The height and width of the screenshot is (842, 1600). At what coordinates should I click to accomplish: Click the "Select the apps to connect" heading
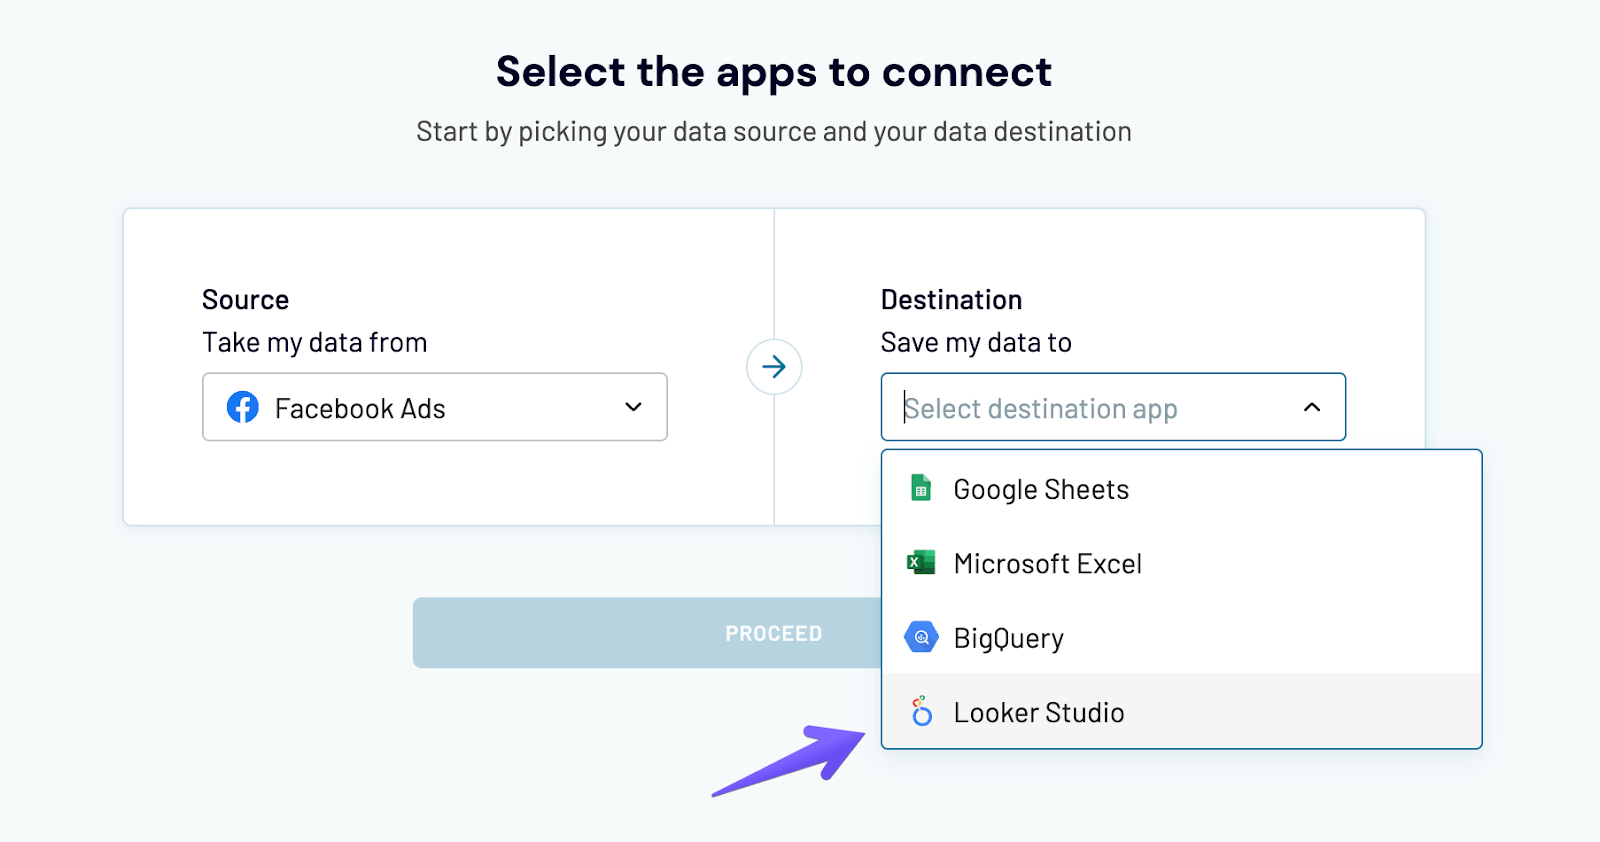pyautogui.click(x=774, y=72)
